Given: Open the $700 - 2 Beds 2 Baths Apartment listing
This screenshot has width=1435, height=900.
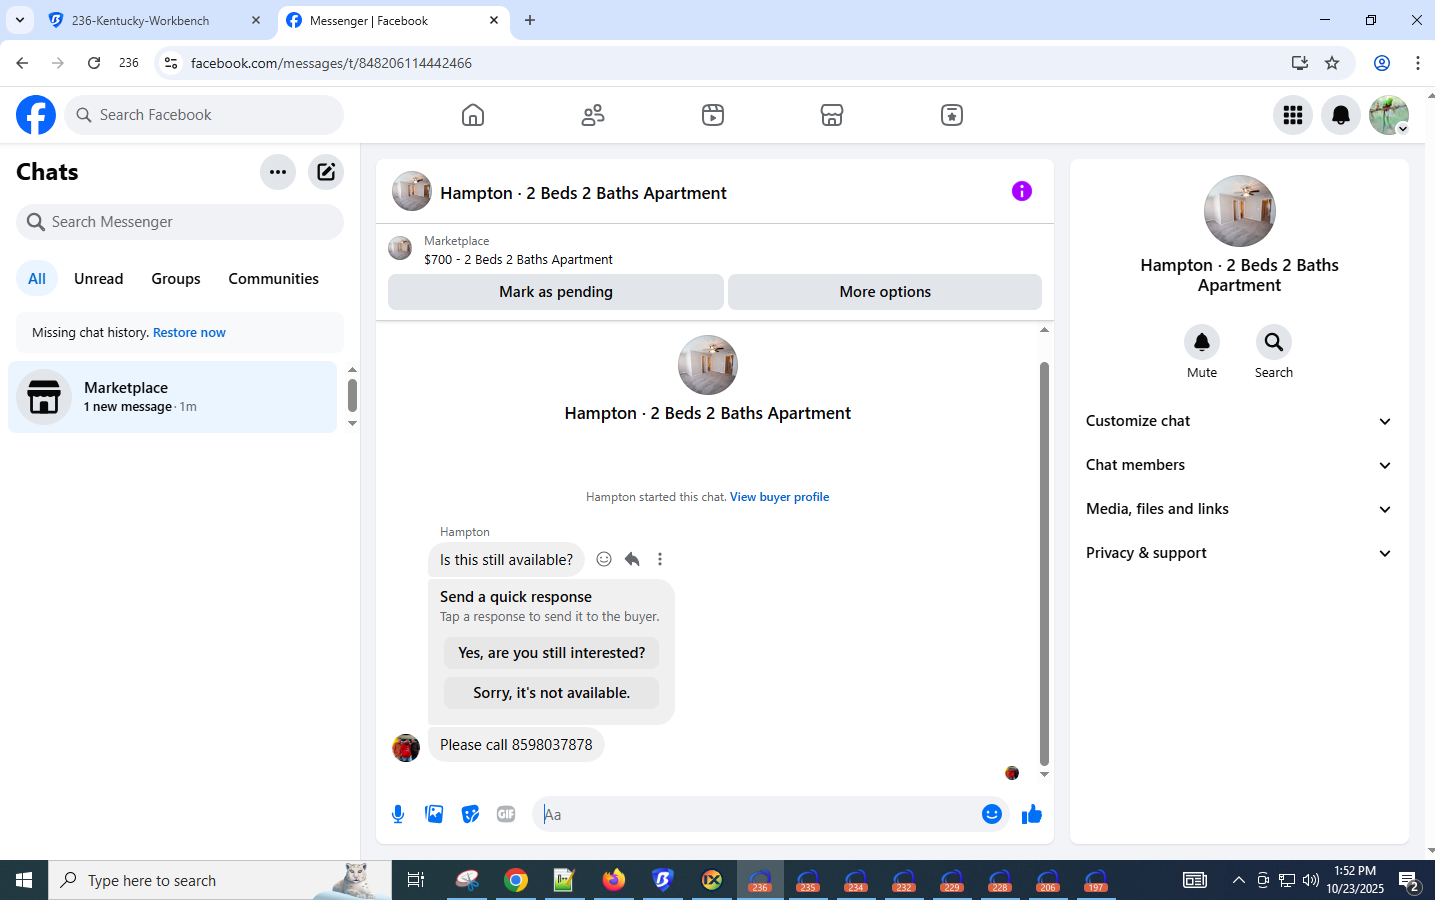Looking at the screenshot, I should [518, 259].
